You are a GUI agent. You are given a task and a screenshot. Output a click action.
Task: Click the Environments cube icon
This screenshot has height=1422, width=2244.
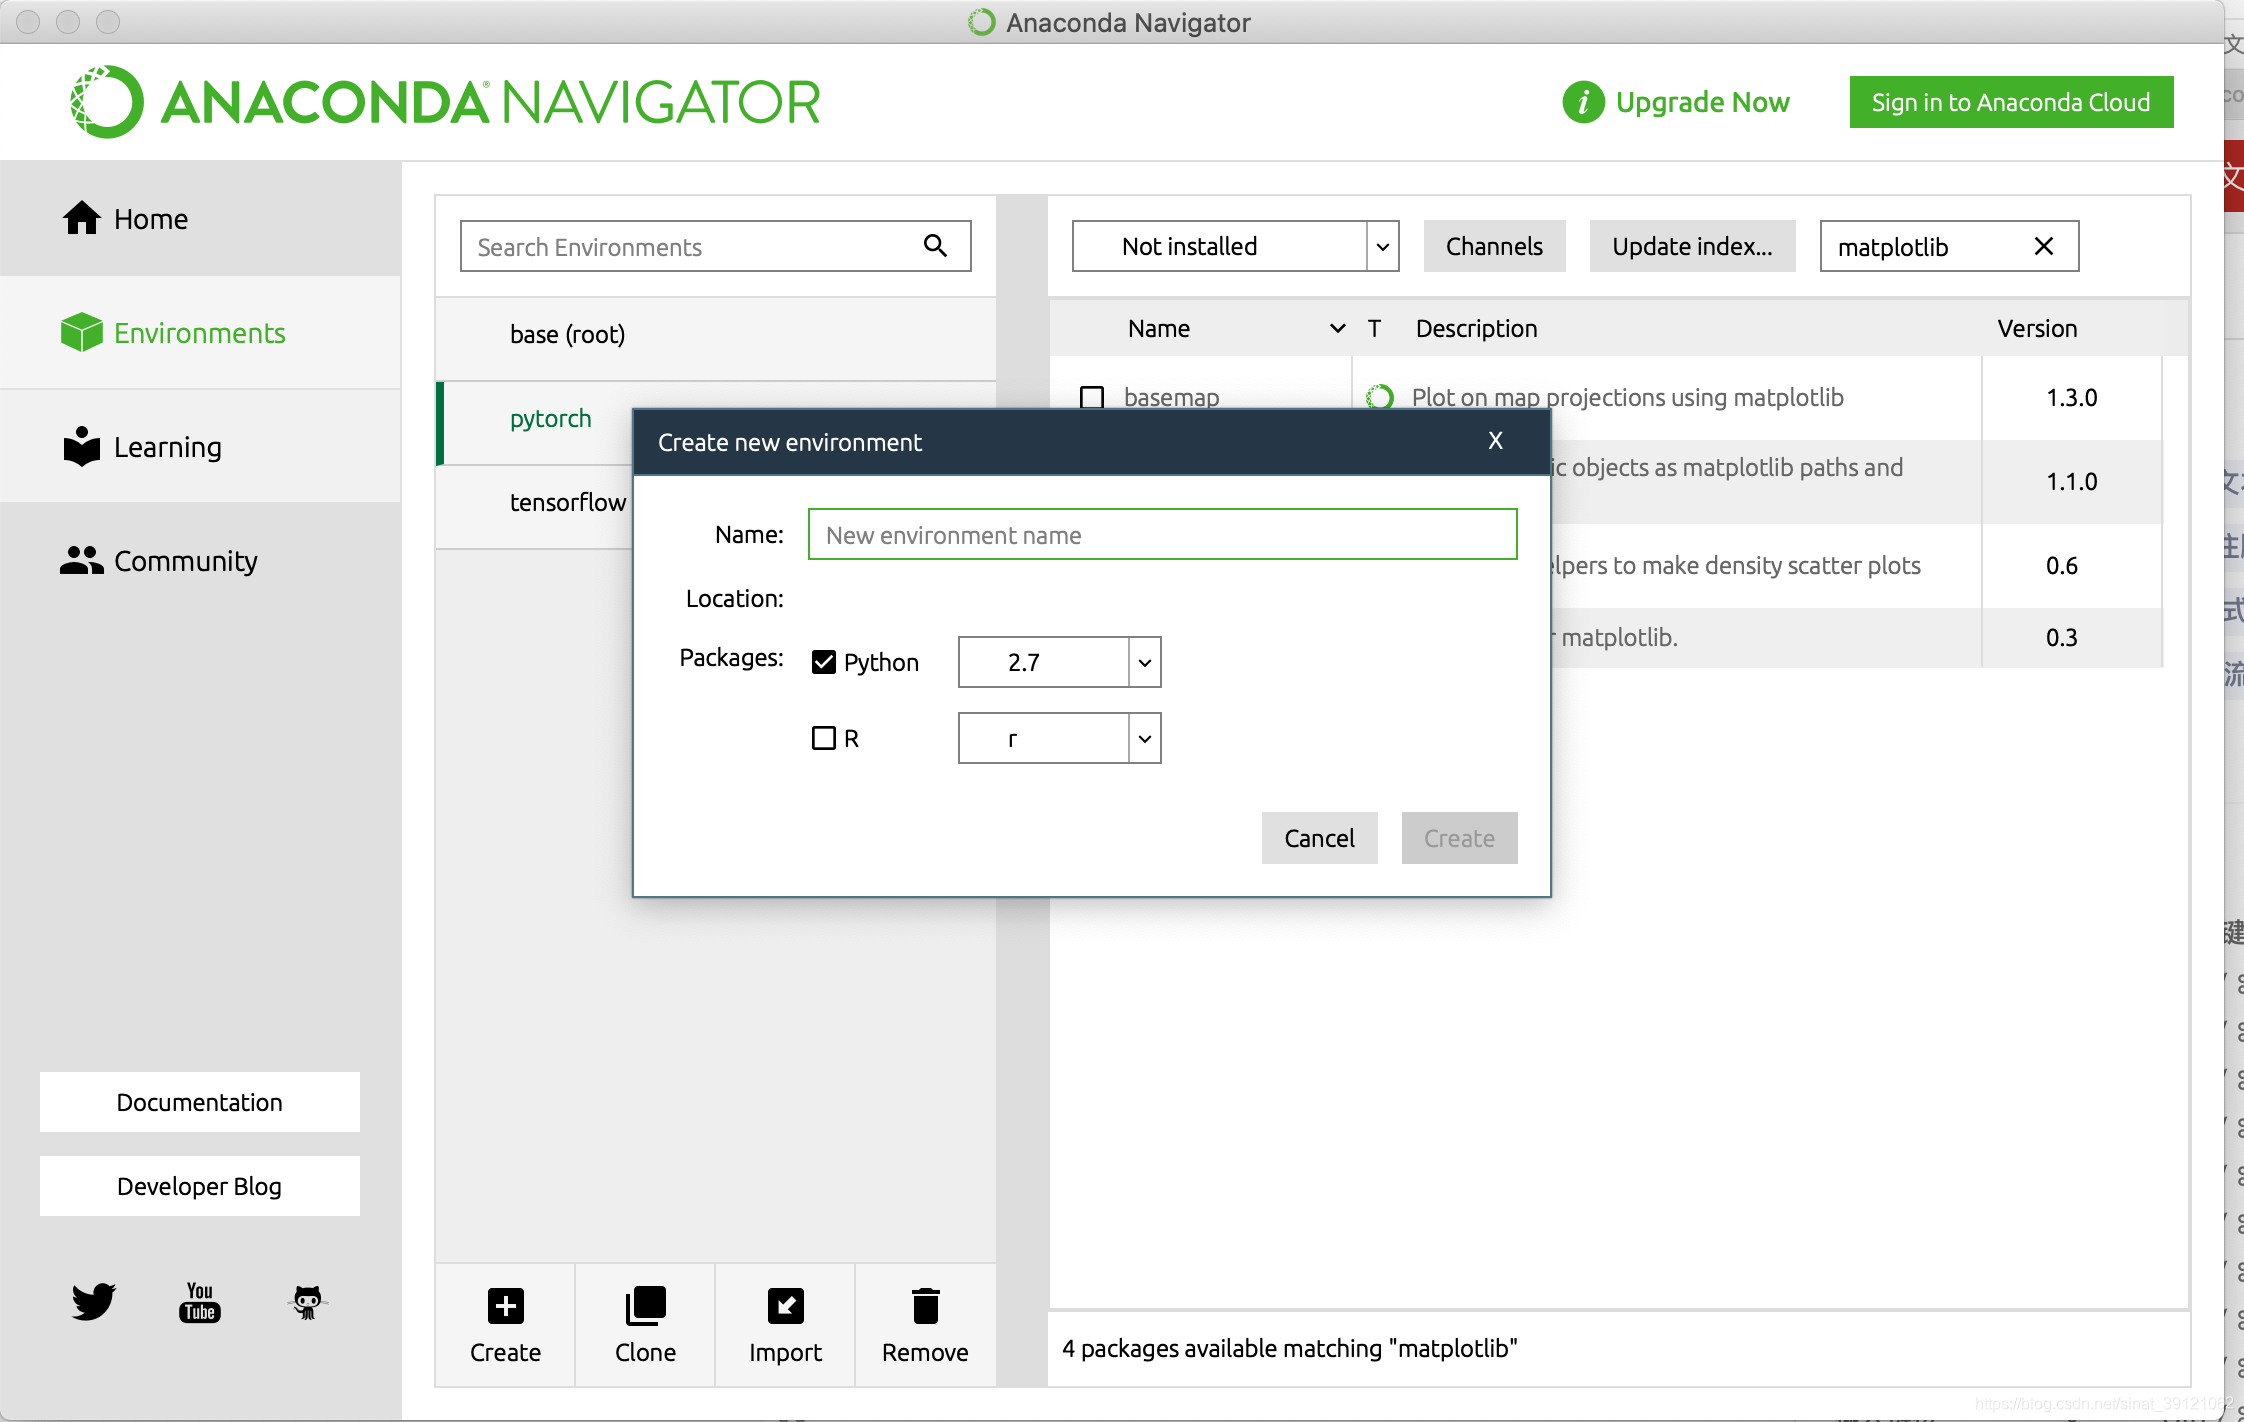[x=77, y=332]
